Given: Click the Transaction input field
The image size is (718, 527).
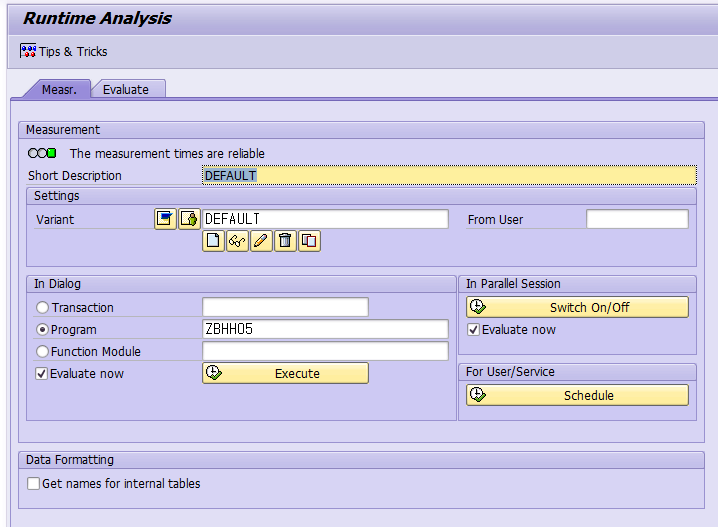Looking at the screenshot, I should [x=285, y=307].
